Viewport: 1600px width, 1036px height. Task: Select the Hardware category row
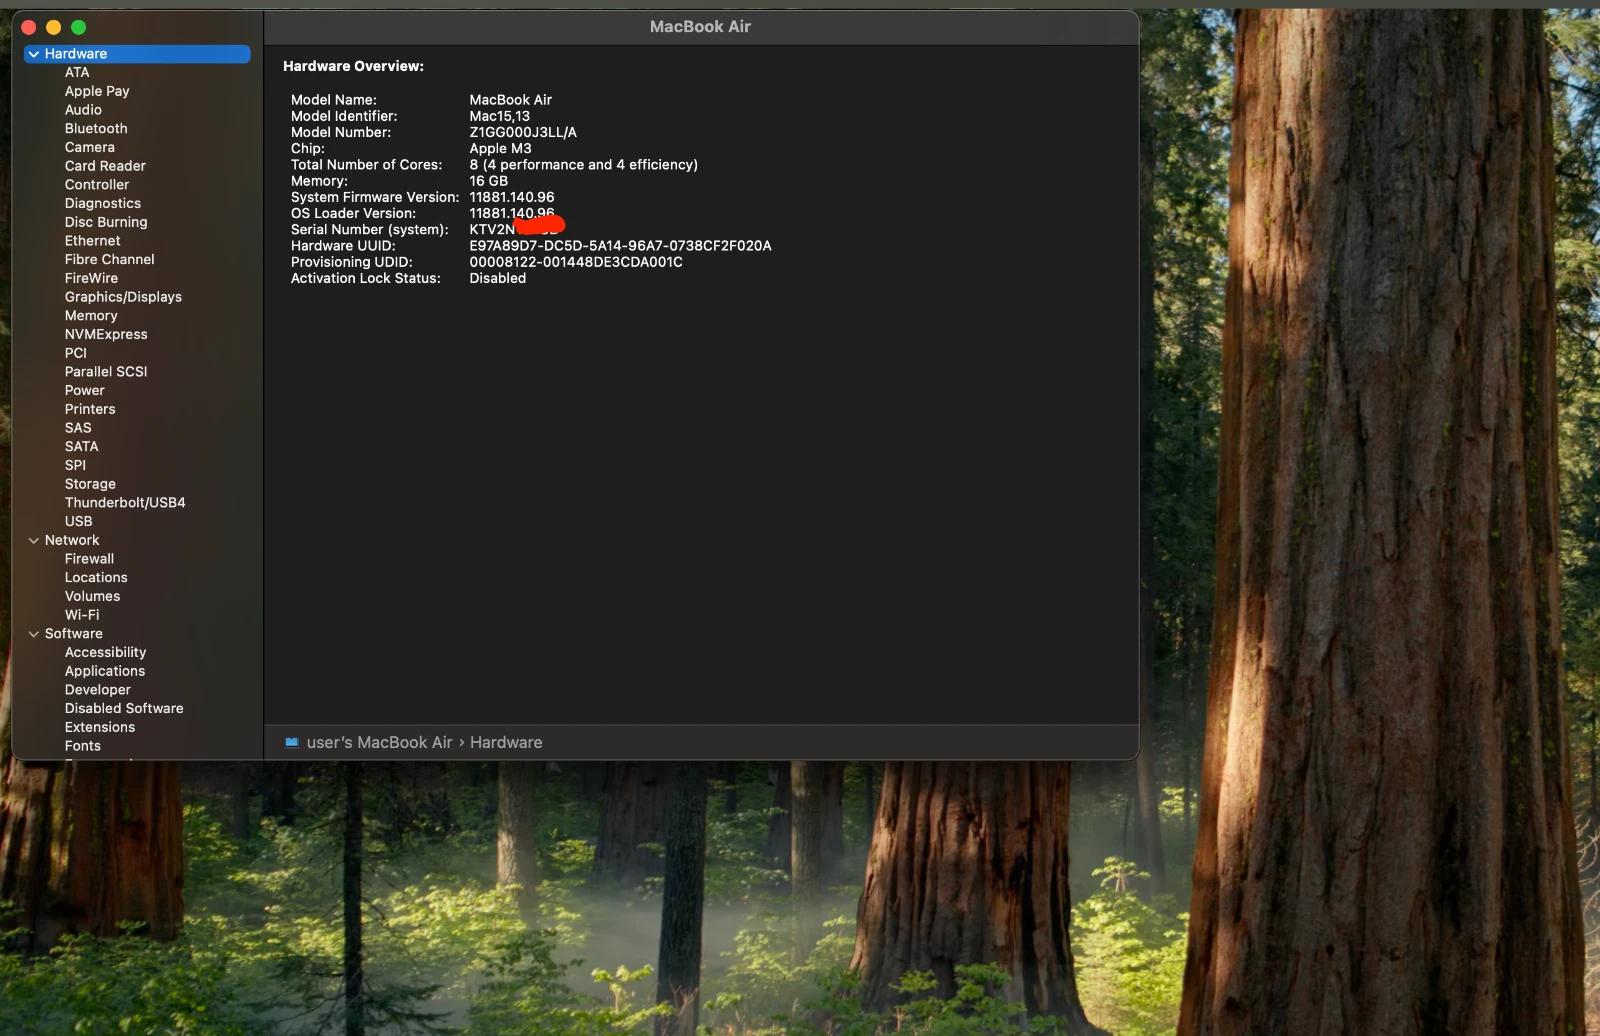point(137,54)
